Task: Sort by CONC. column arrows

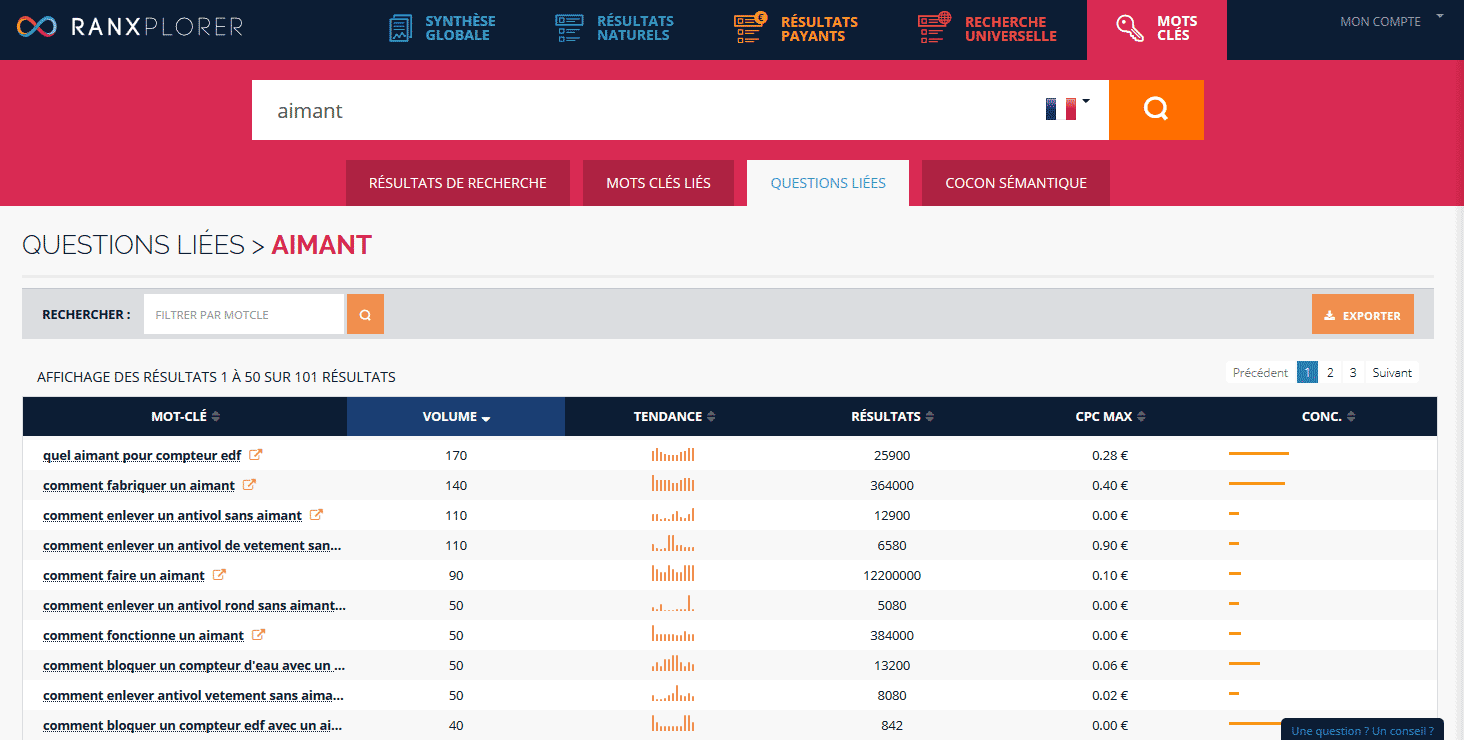Action: 1351,417
